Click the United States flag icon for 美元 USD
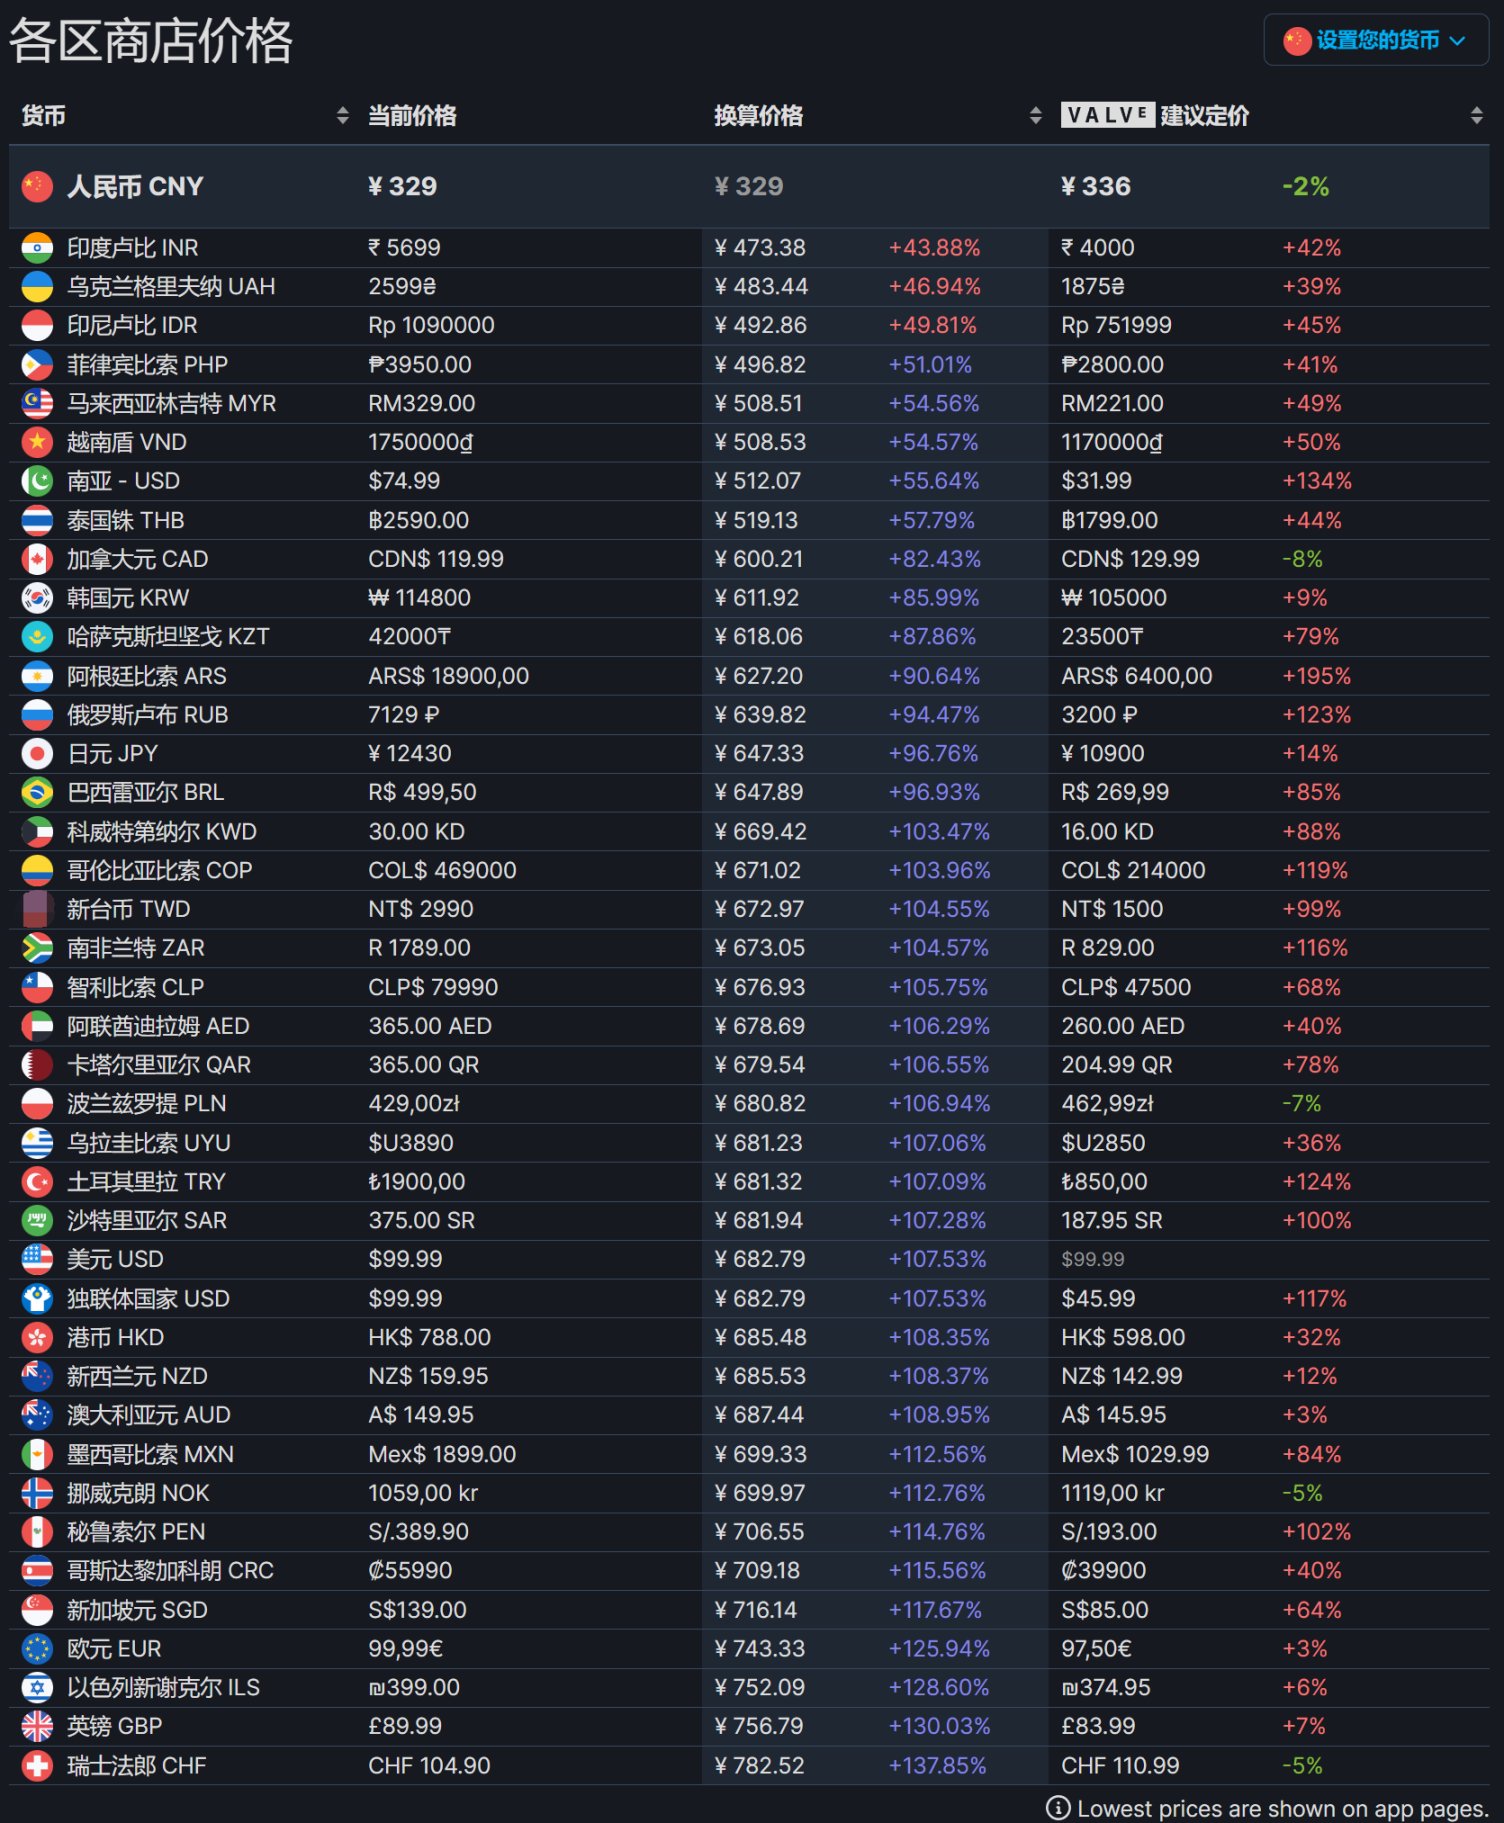The width and height of the screenshot is (1504, 1823). click(37, 1260)
